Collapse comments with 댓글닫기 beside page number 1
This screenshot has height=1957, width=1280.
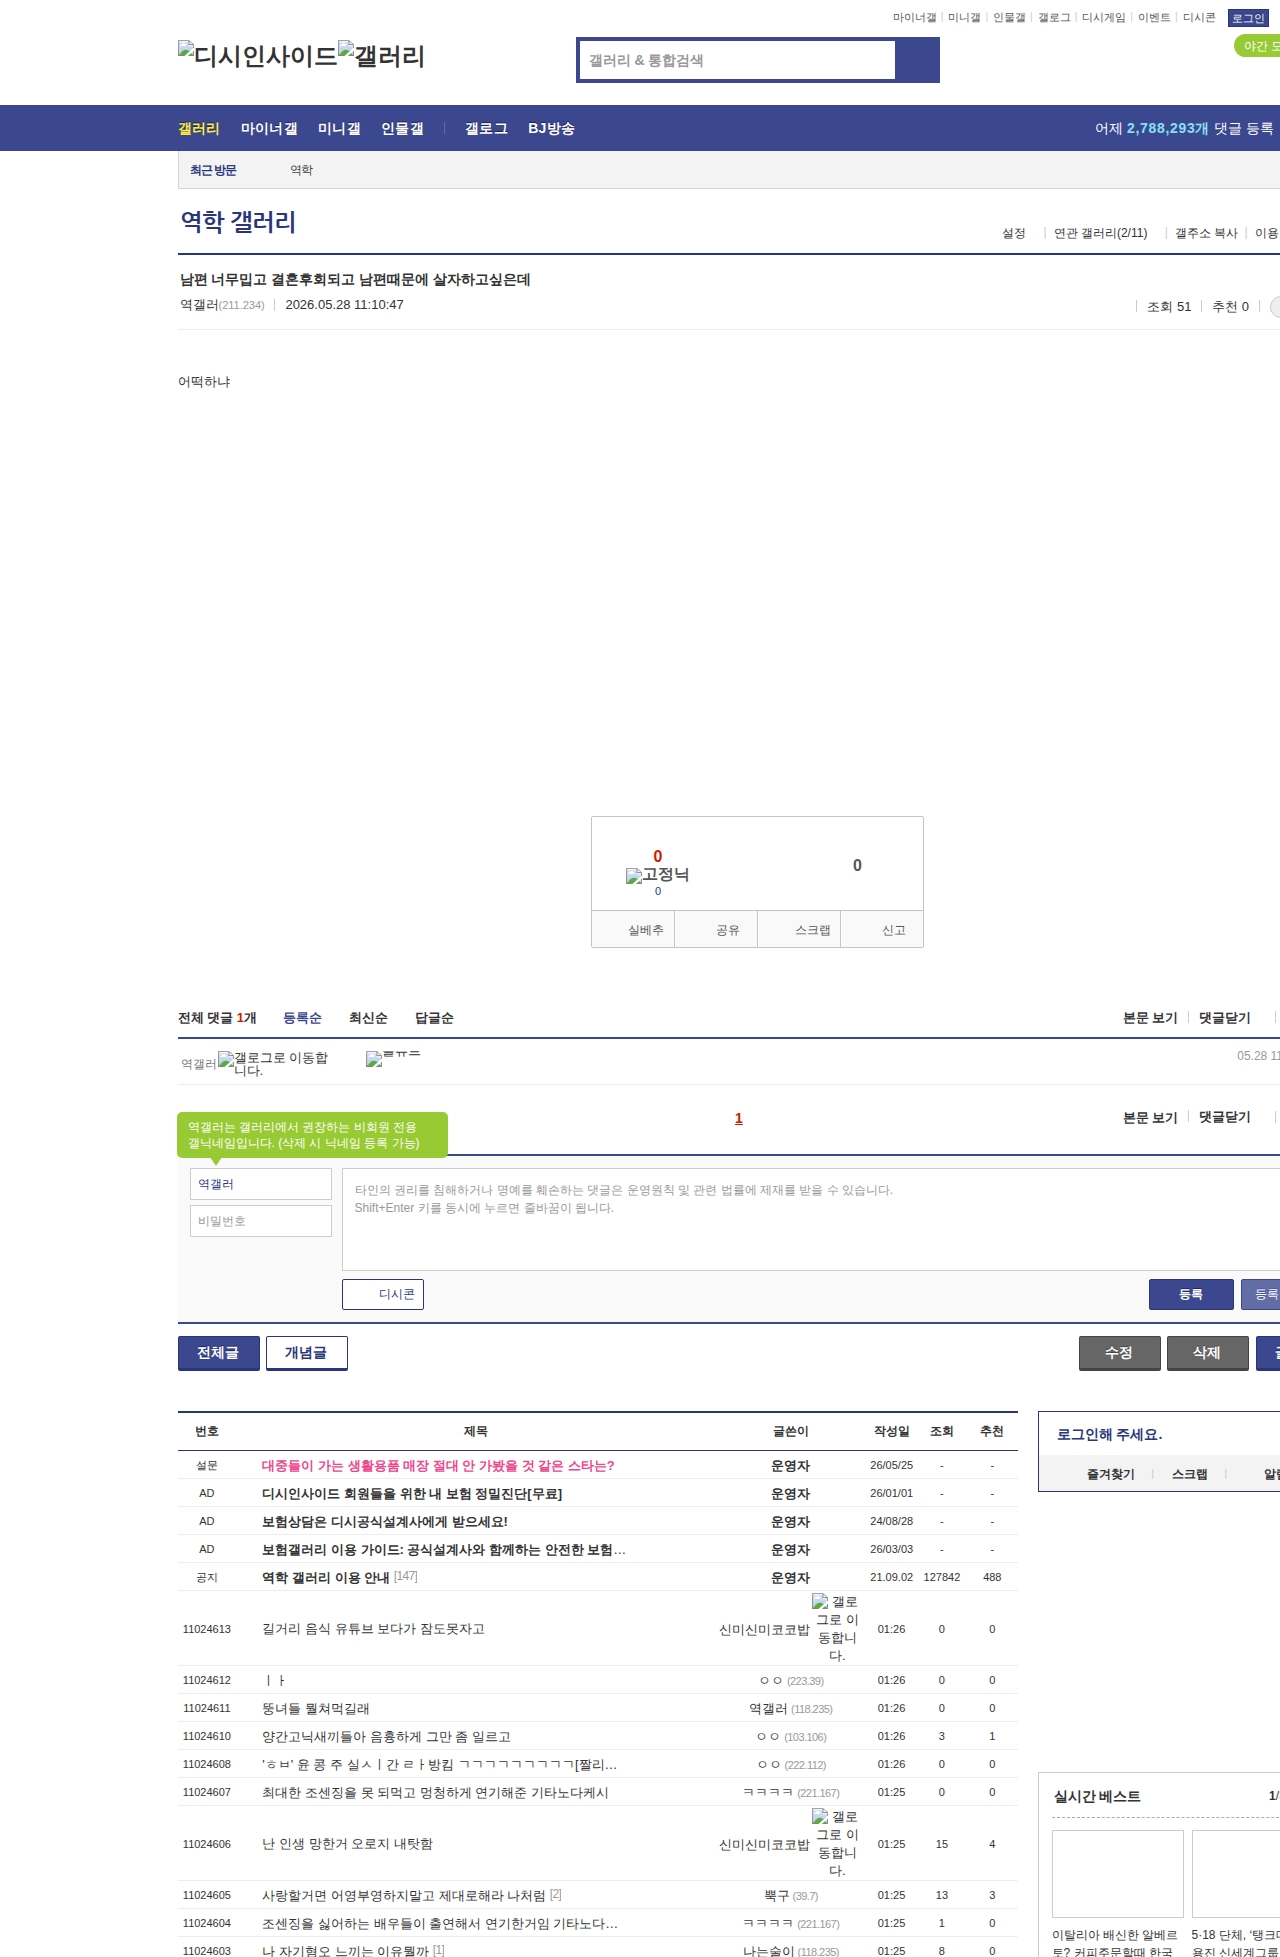pos(1225,1118)
